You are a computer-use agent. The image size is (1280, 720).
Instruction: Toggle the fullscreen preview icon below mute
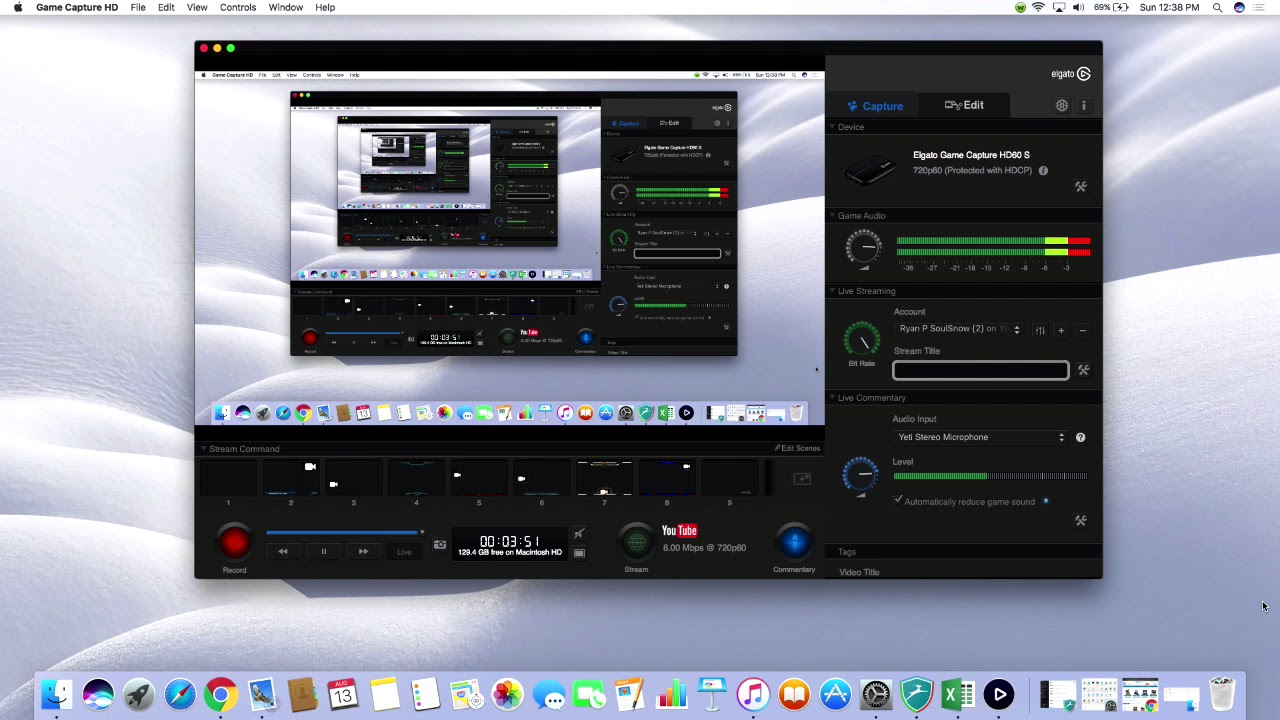point(579,552)
